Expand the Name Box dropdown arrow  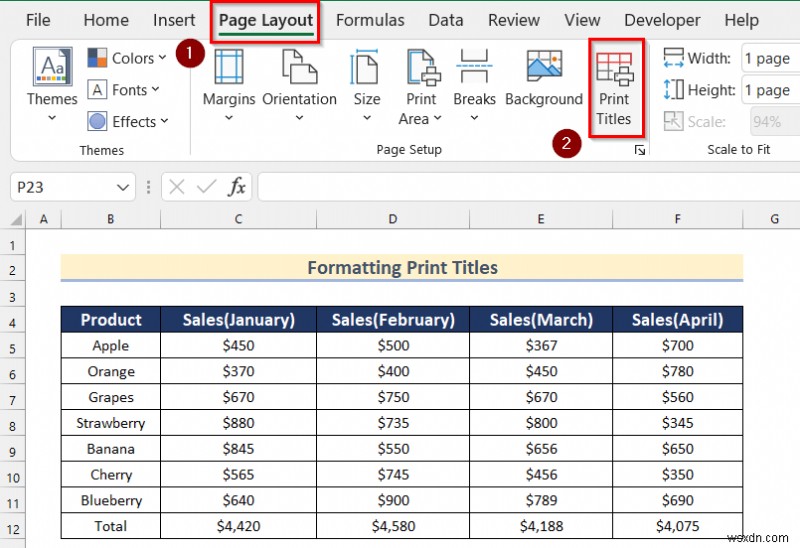123,187
